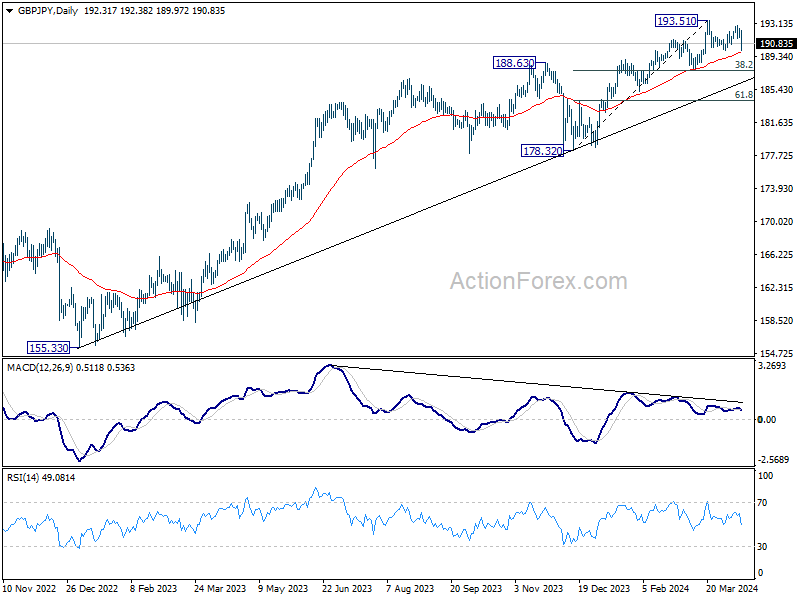Select the 193.510 price label

(677, 21)
